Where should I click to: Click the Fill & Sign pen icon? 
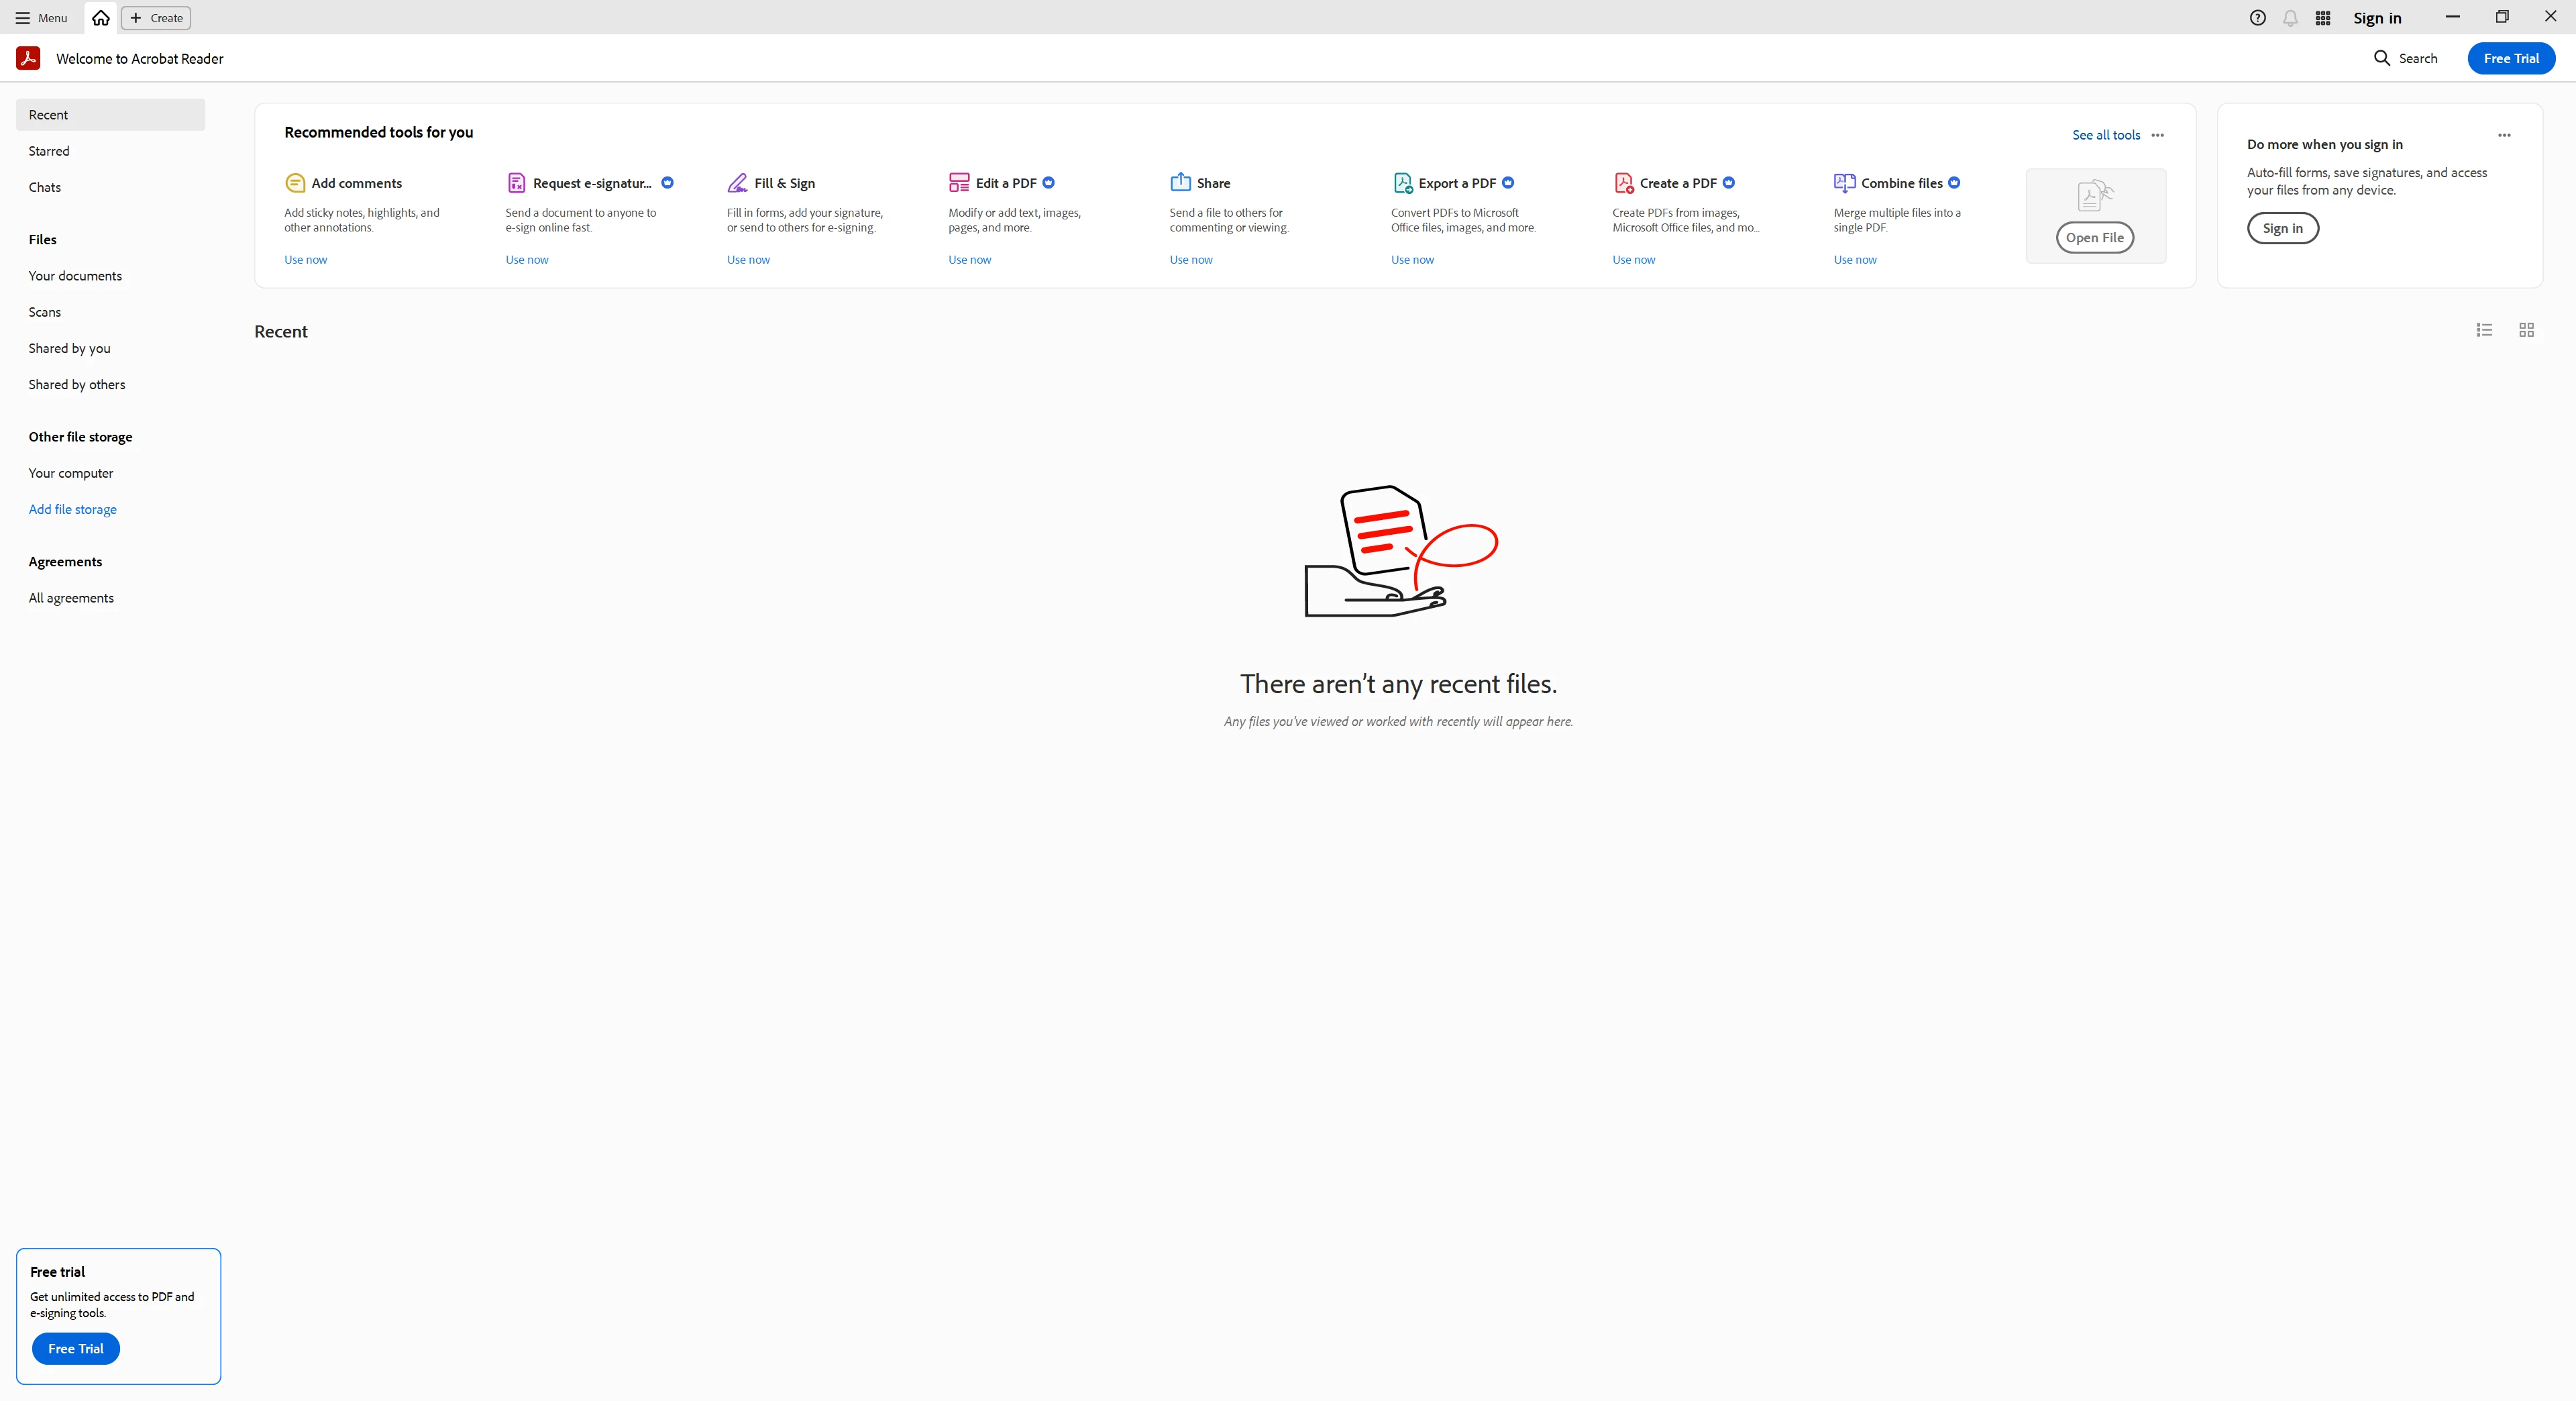(x=737, y=183)
